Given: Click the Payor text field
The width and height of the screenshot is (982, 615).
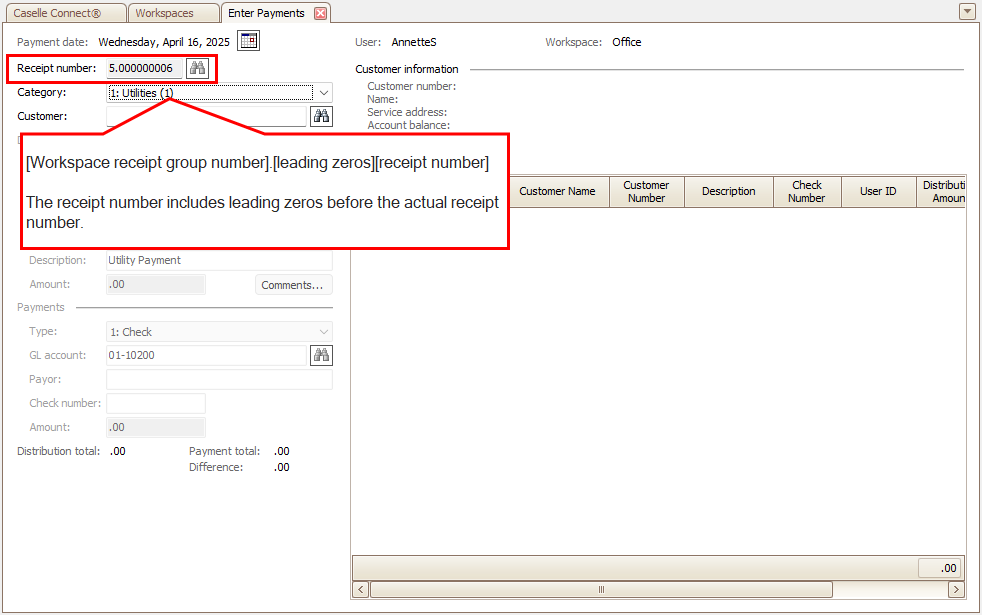Looking at the screenshot, I should tap(219, 380).
